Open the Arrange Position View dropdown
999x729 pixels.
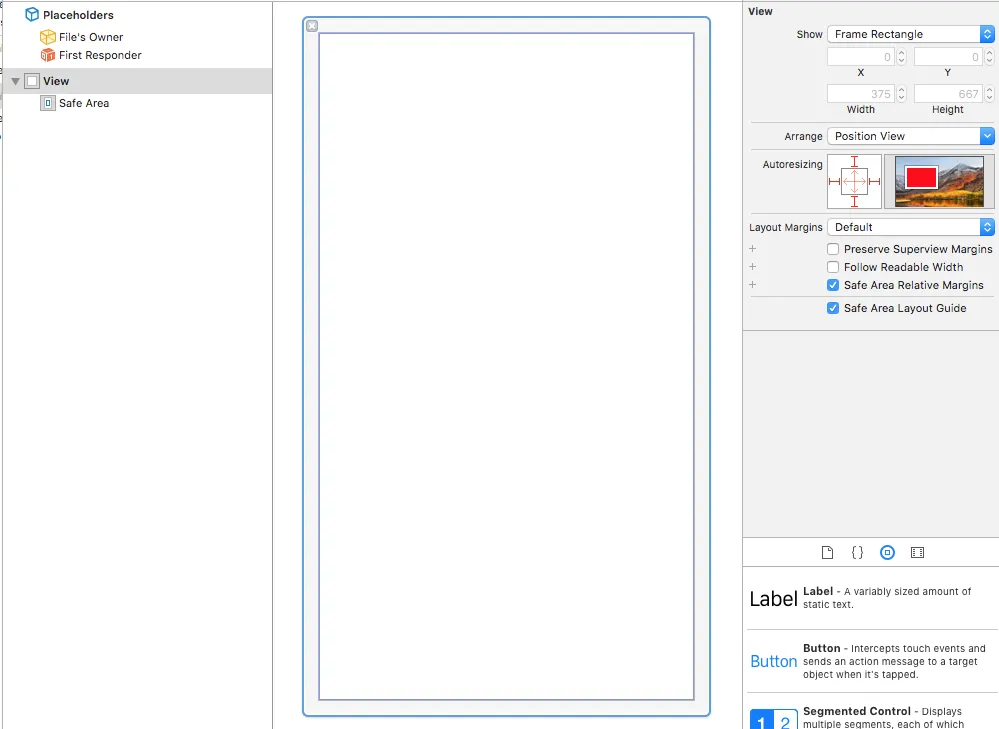(x=910, y=136)
